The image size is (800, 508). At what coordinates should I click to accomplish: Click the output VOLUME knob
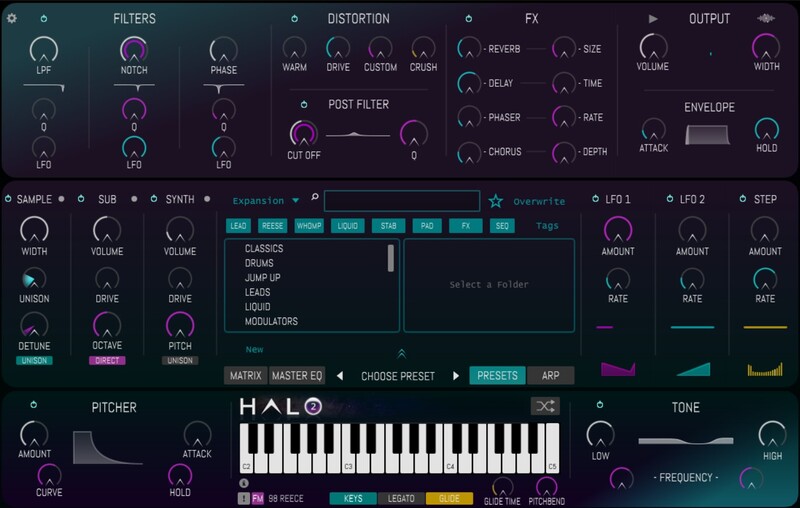coord(653,47)
